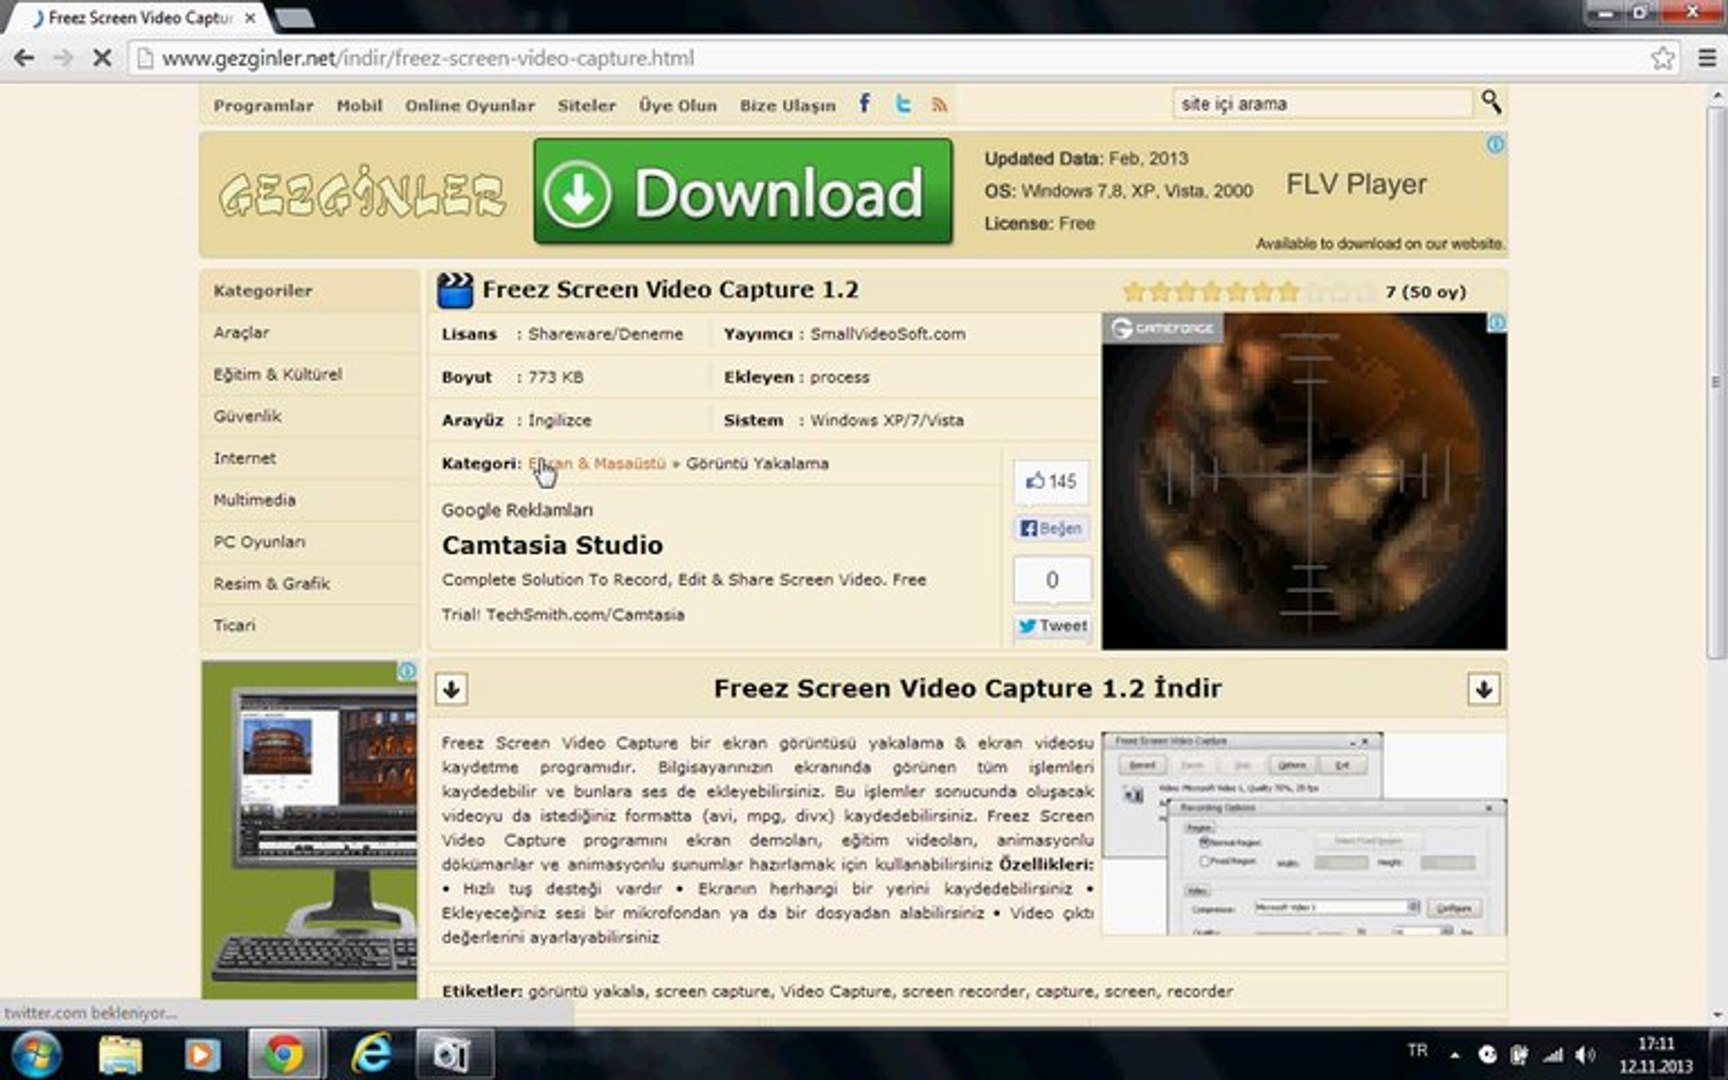Screen dimensions: 1728x1080
Task: Open the Freez Screen Video Capture screenshot thumbnail
Action: click(1303, 834)
